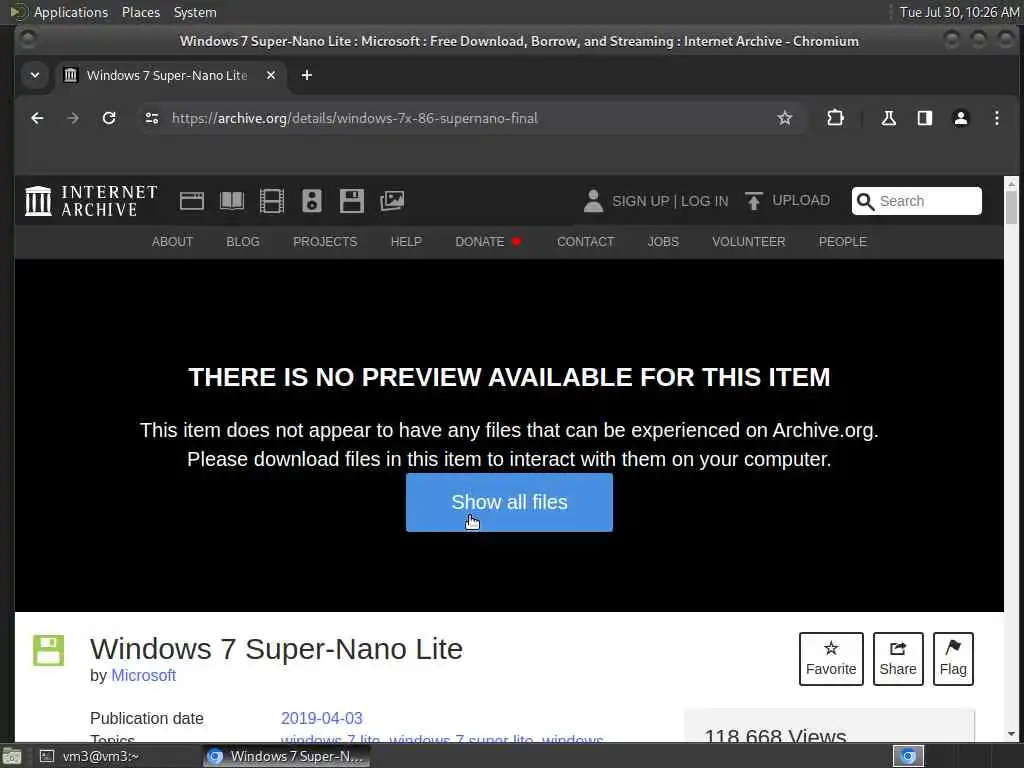Click the Favorite button
Image resolution: width=1024 pixels, height=768 pixels.
pos(831,659)
